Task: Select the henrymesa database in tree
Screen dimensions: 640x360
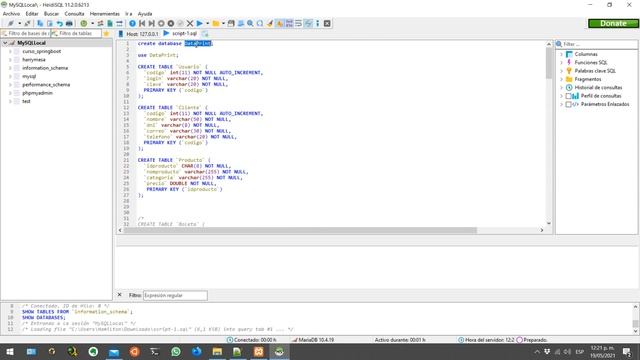Action: point(33,60)
